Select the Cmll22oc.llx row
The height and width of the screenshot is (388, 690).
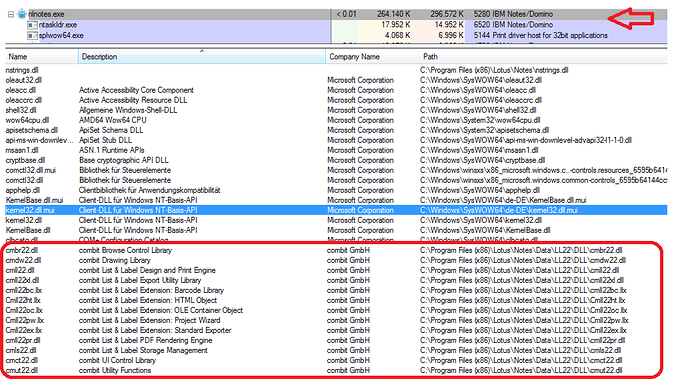[x=336, y=310]
